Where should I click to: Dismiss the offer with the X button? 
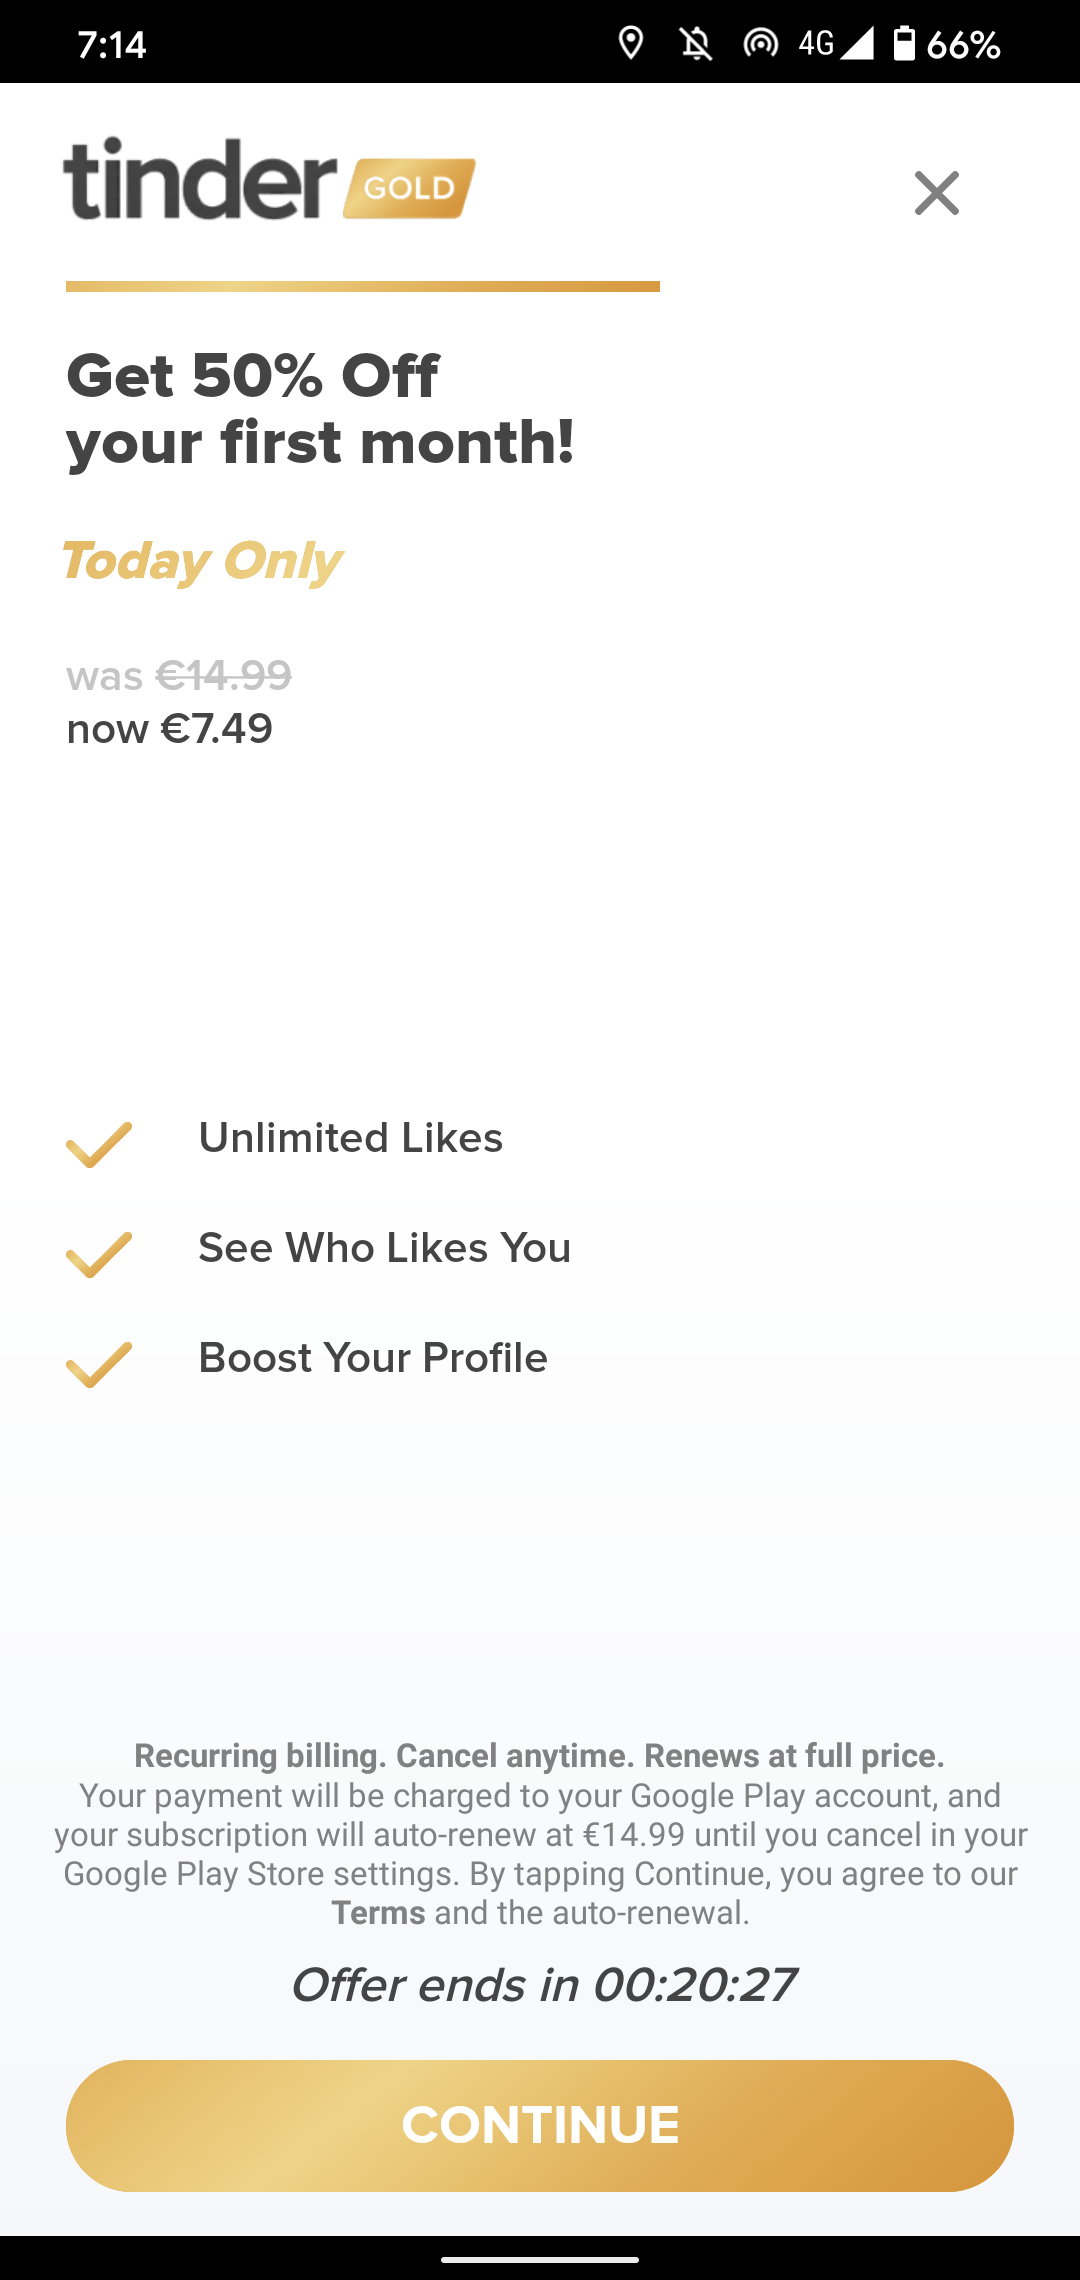click(938, 193)
